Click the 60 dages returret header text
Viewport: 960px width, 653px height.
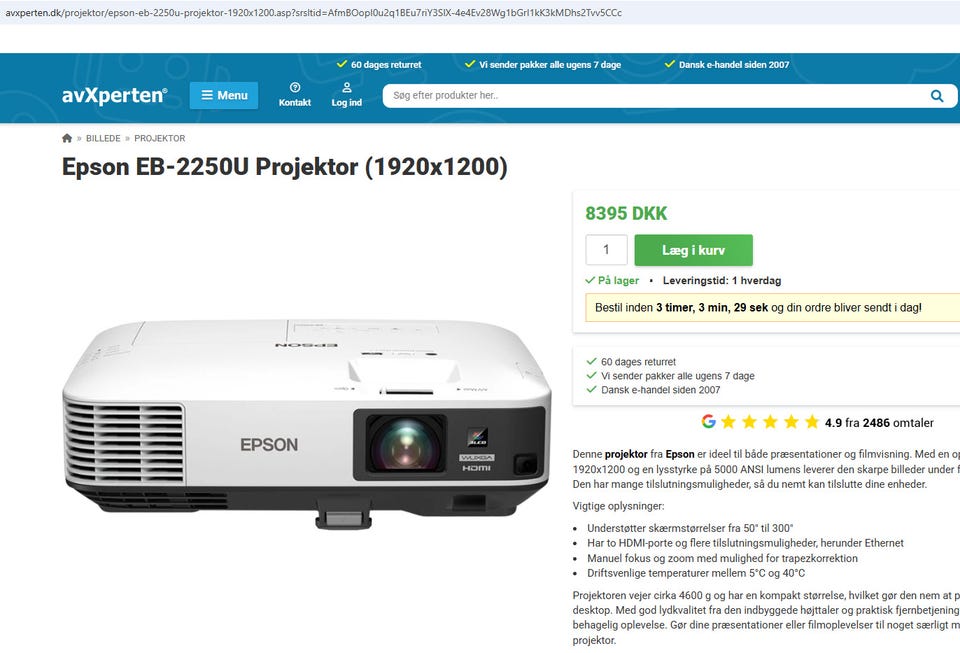pos(386,65)
